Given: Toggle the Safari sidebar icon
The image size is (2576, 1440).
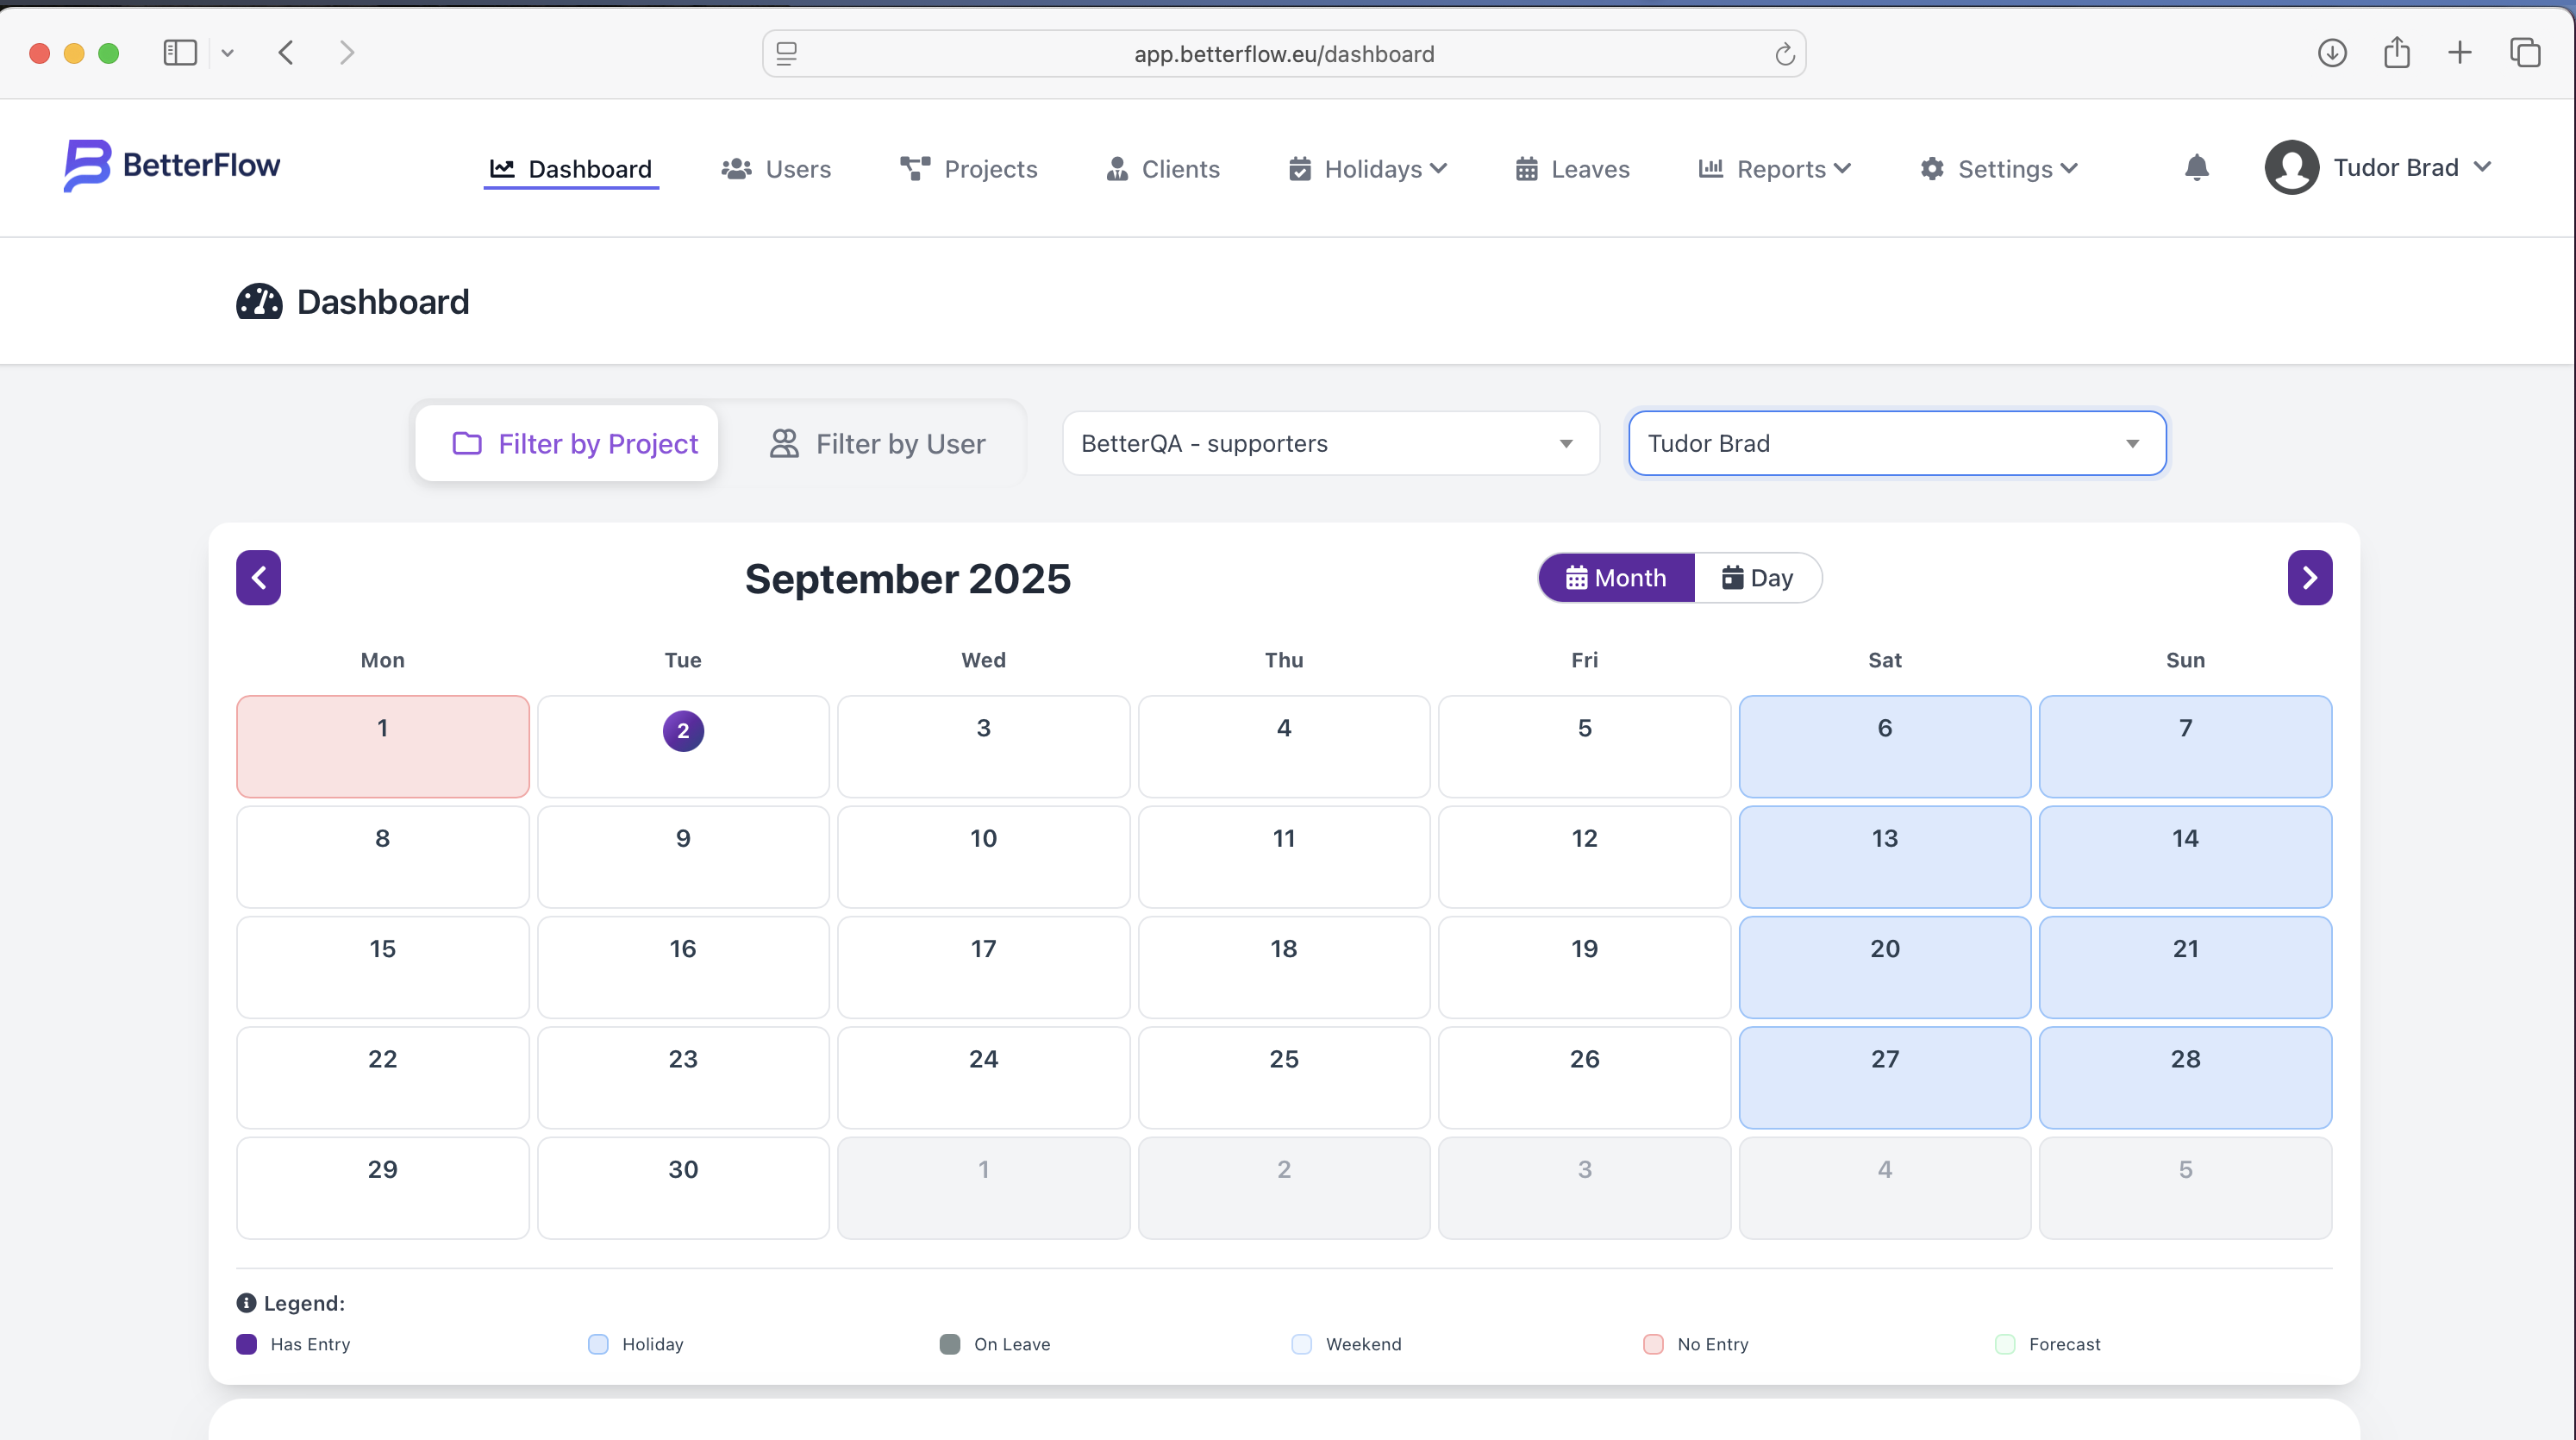Looking at the screenshot, I should pyautogui.click(x=180, y=53).
